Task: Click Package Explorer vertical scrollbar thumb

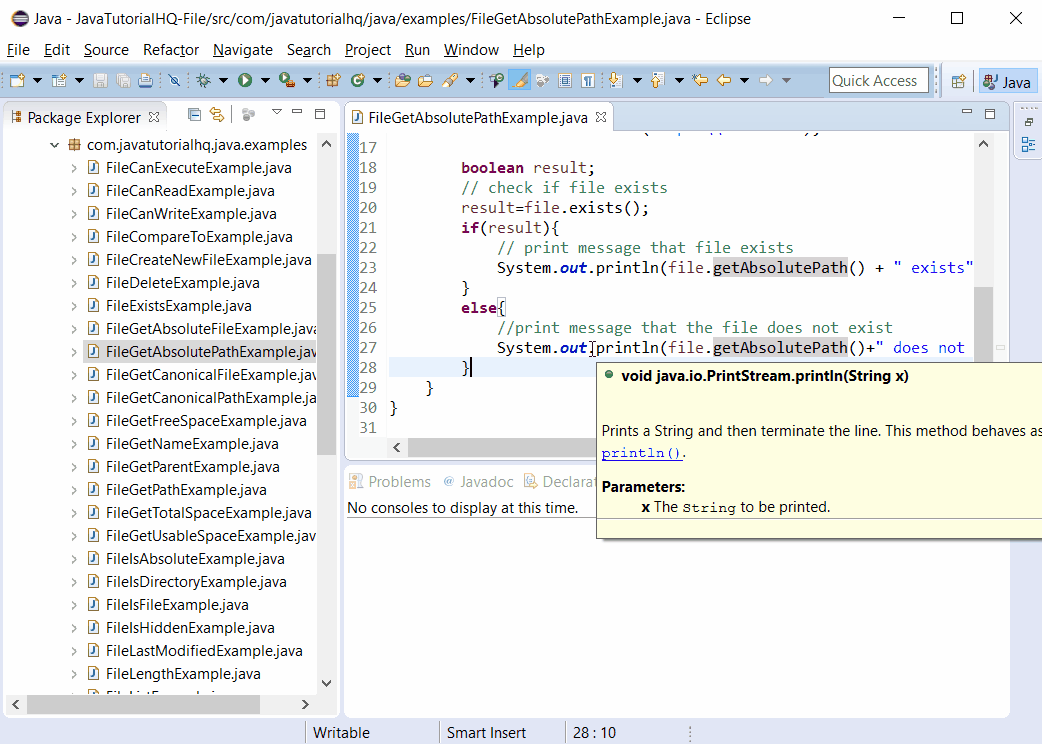Action: (x=326, y=354)
